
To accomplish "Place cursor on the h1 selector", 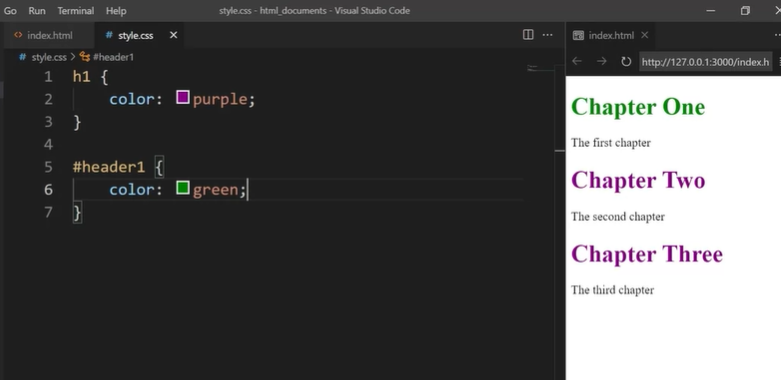I will pos(82,77).
